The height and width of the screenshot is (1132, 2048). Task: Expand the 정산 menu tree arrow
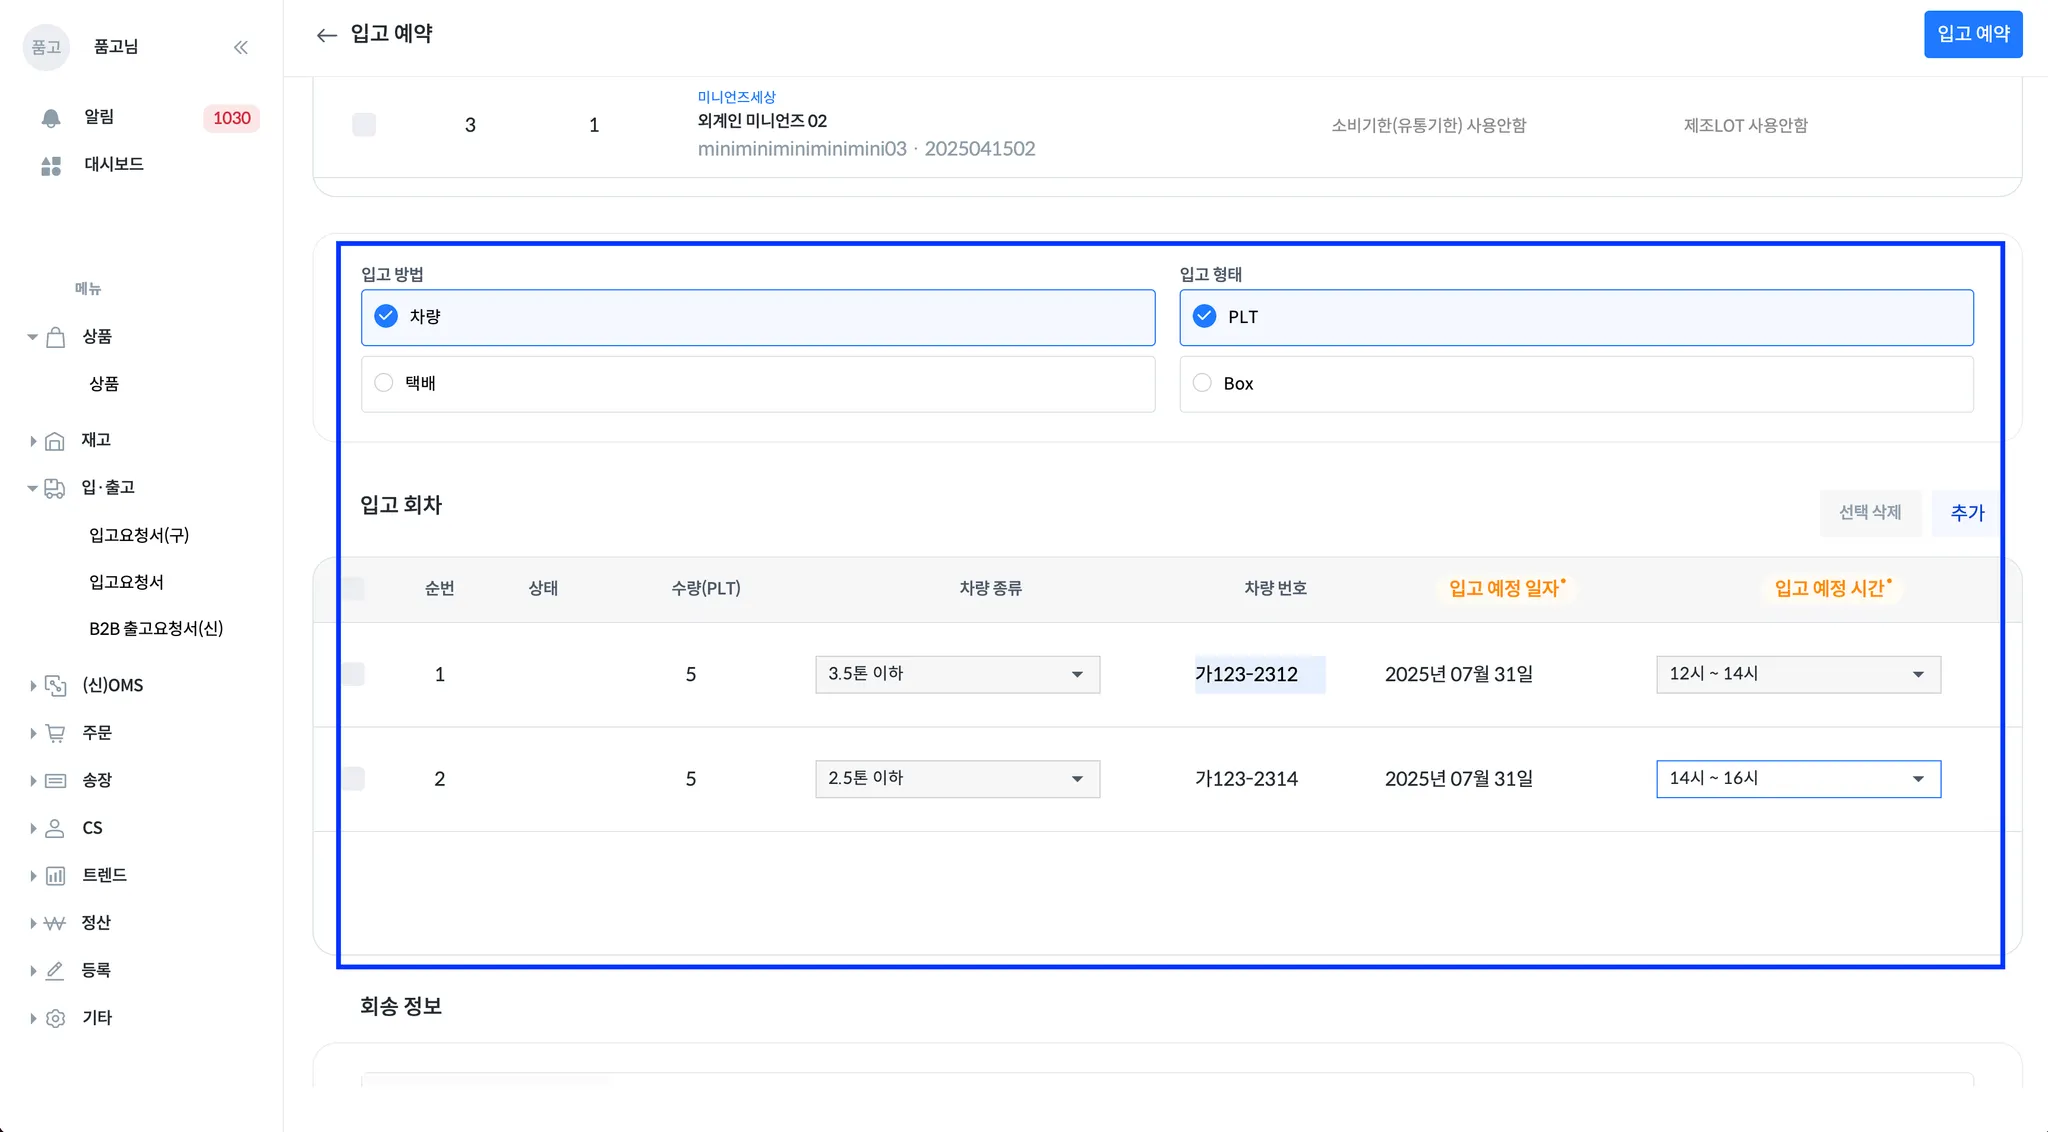33,923
